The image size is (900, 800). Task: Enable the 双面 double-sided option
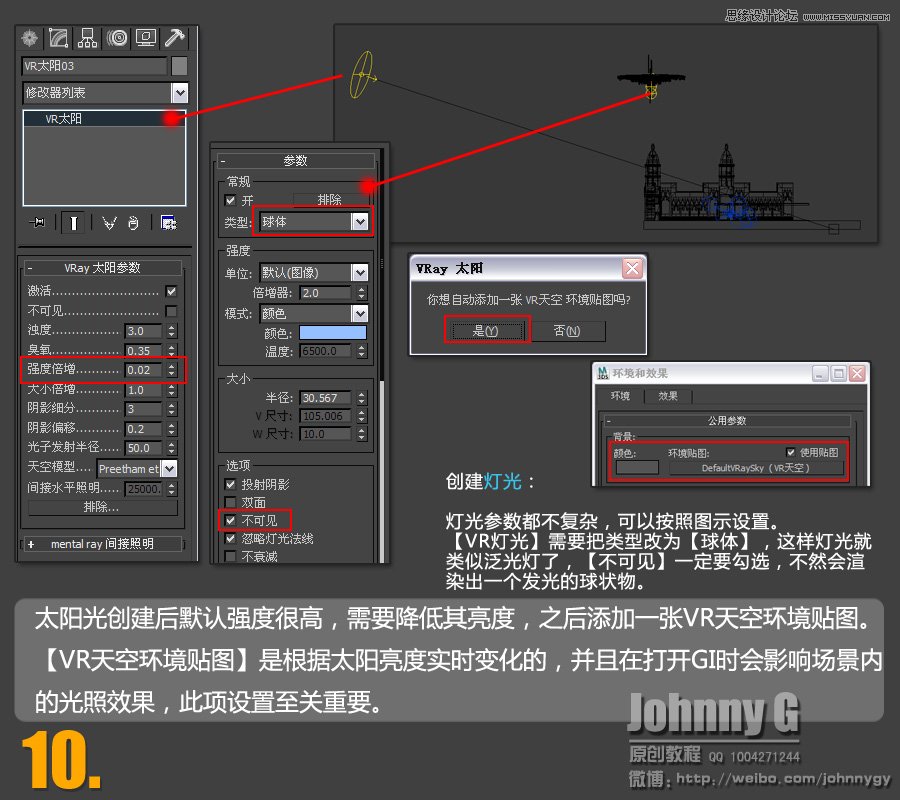(x=229, y=503)
